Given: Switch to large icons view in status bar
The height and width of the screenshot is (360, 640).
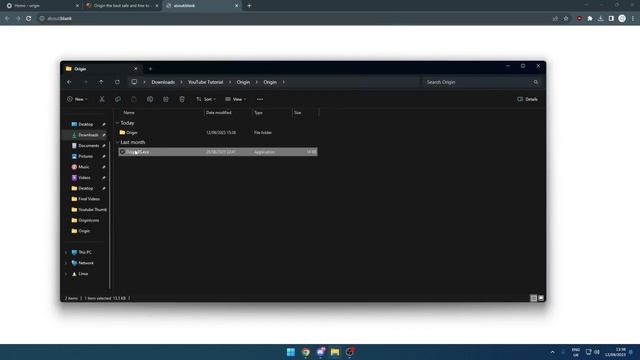Looking at the screenshot, I should [x=541, y=298].
